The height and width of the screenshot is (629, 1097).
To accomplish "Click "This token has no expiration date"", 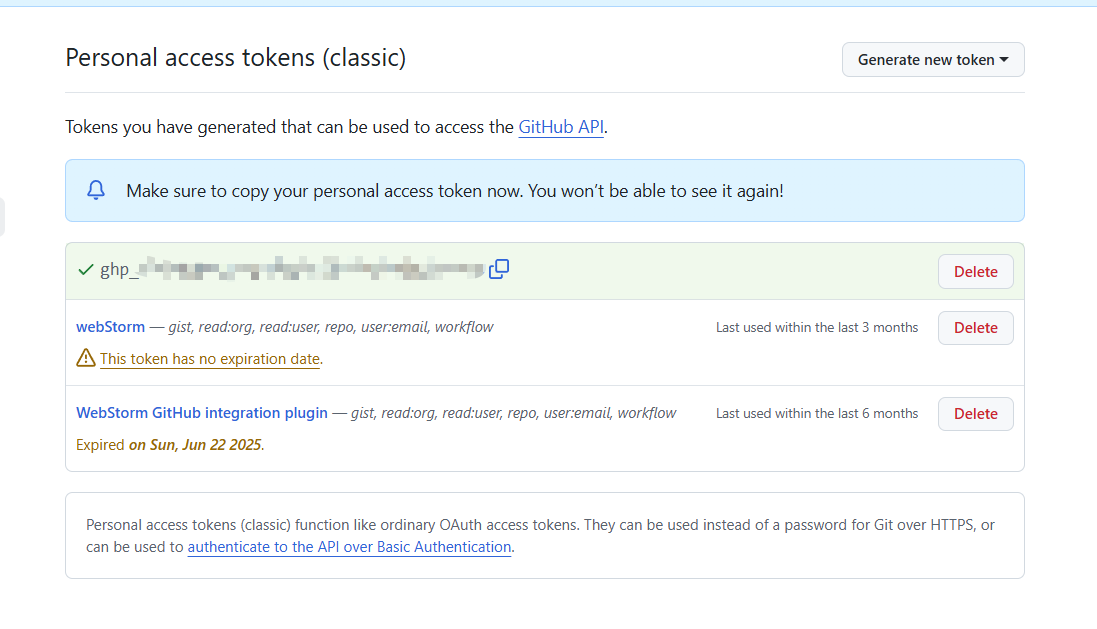I will 210,359.
